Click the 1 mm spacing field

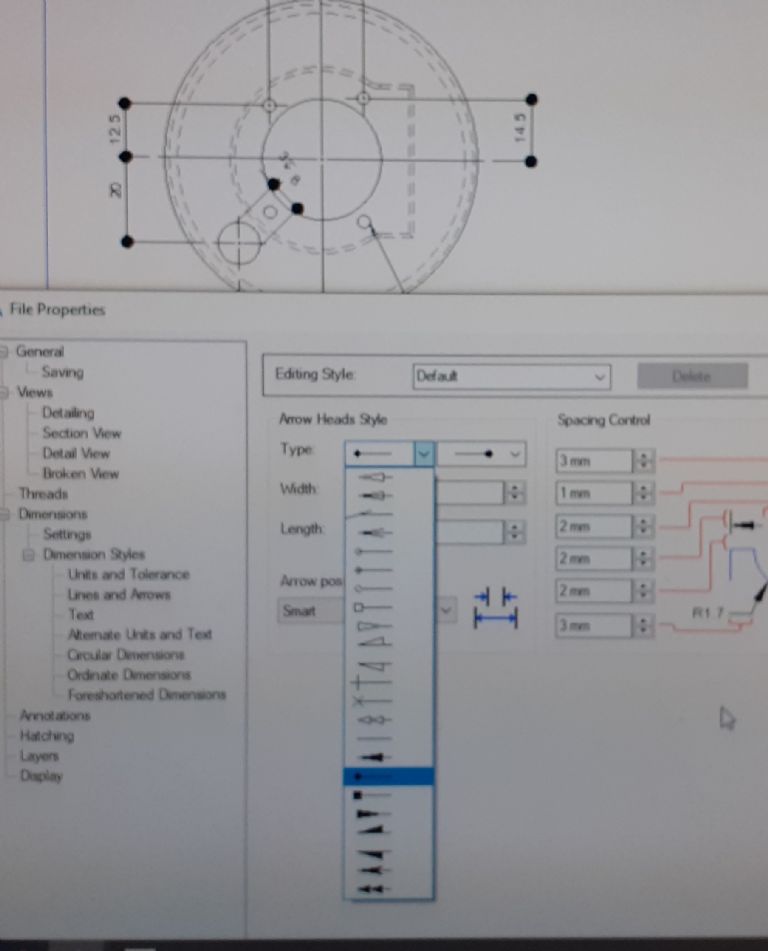click(595, 493)
